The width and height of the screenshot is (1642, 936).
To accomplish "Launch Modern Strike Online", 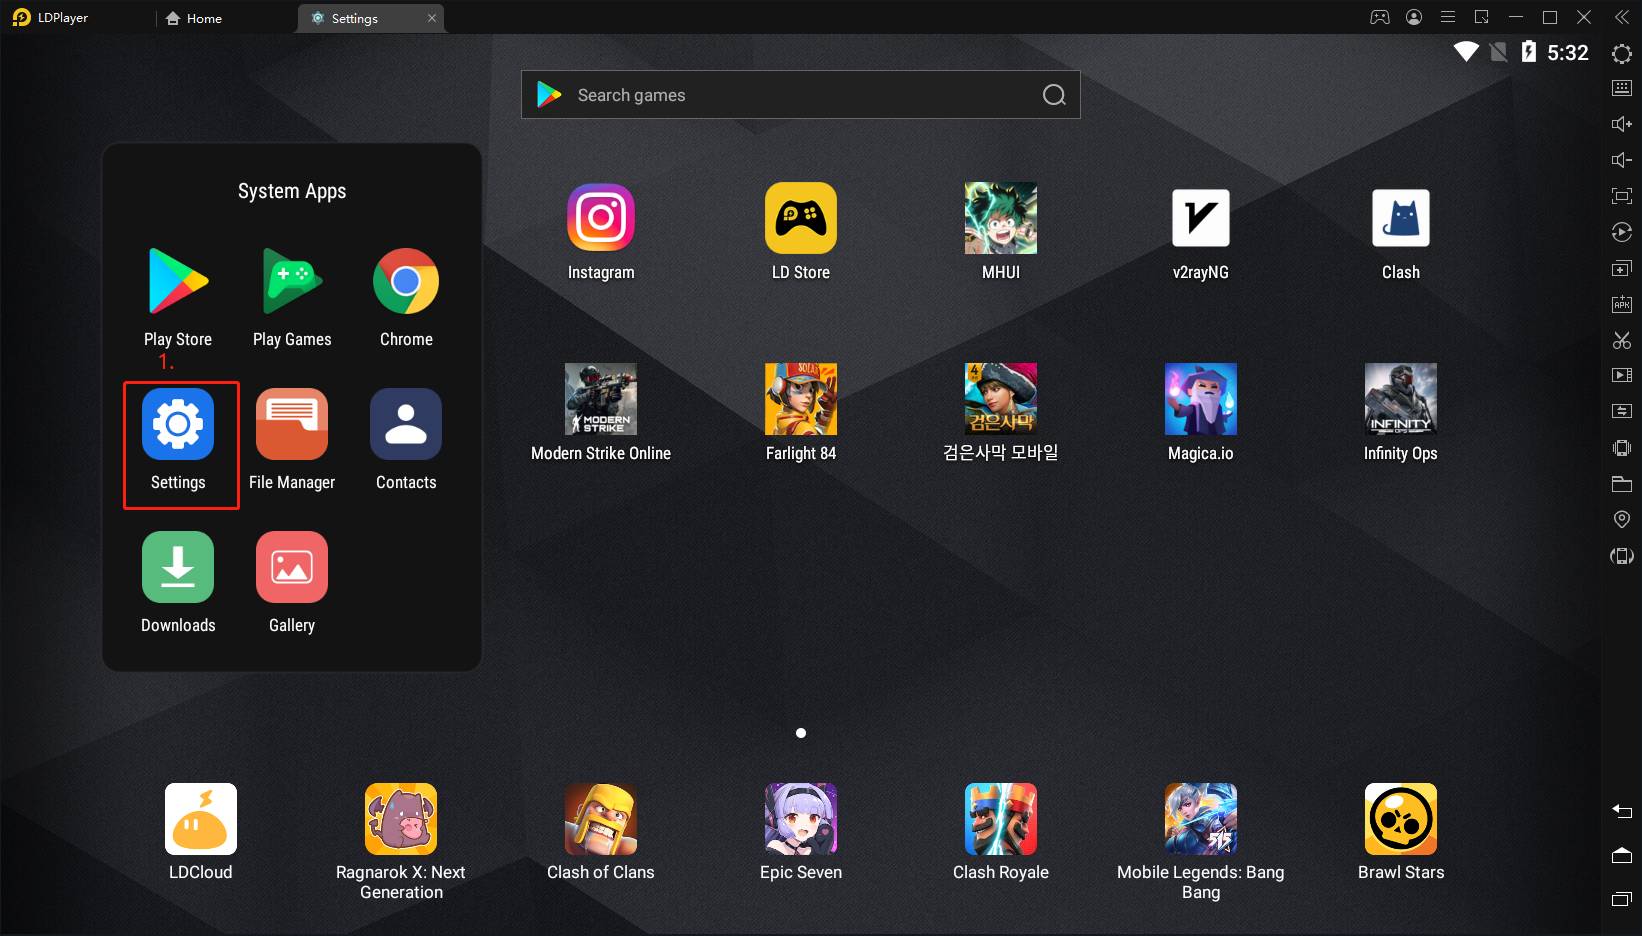I will [x=601, y=399].
